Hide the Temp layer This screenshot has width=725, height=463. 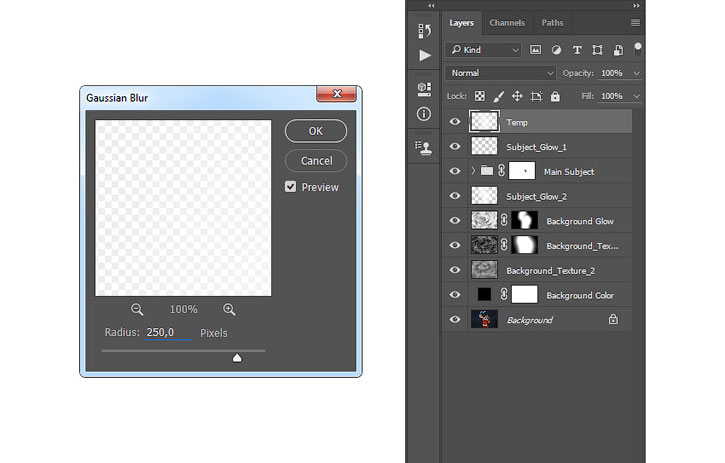pyautogui.click(x=455, y=122)
